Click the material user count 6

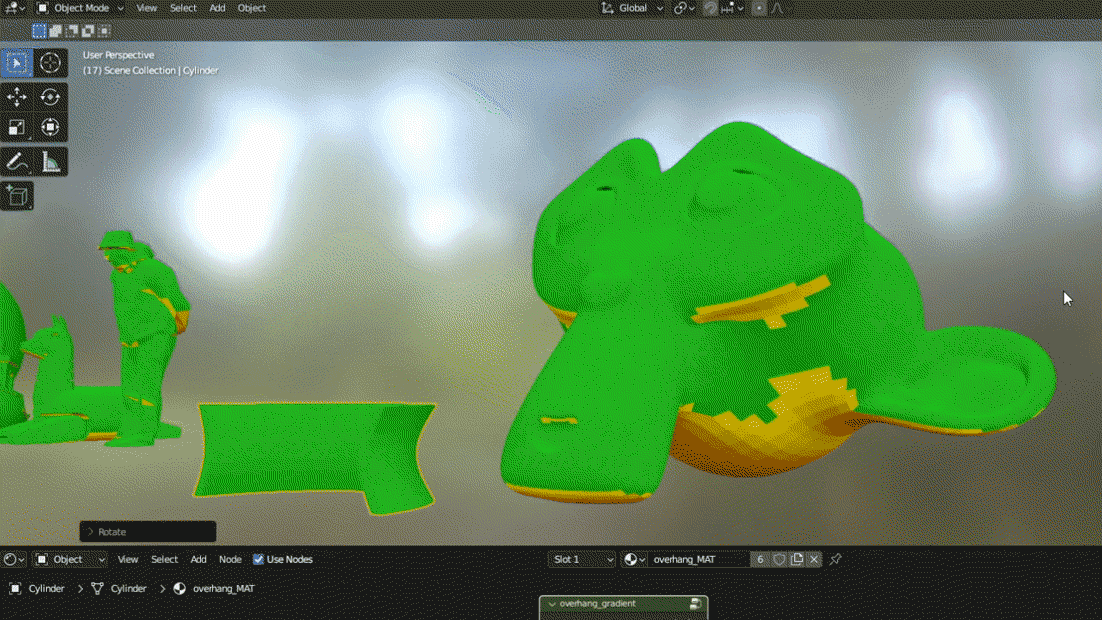click(760, 560)
